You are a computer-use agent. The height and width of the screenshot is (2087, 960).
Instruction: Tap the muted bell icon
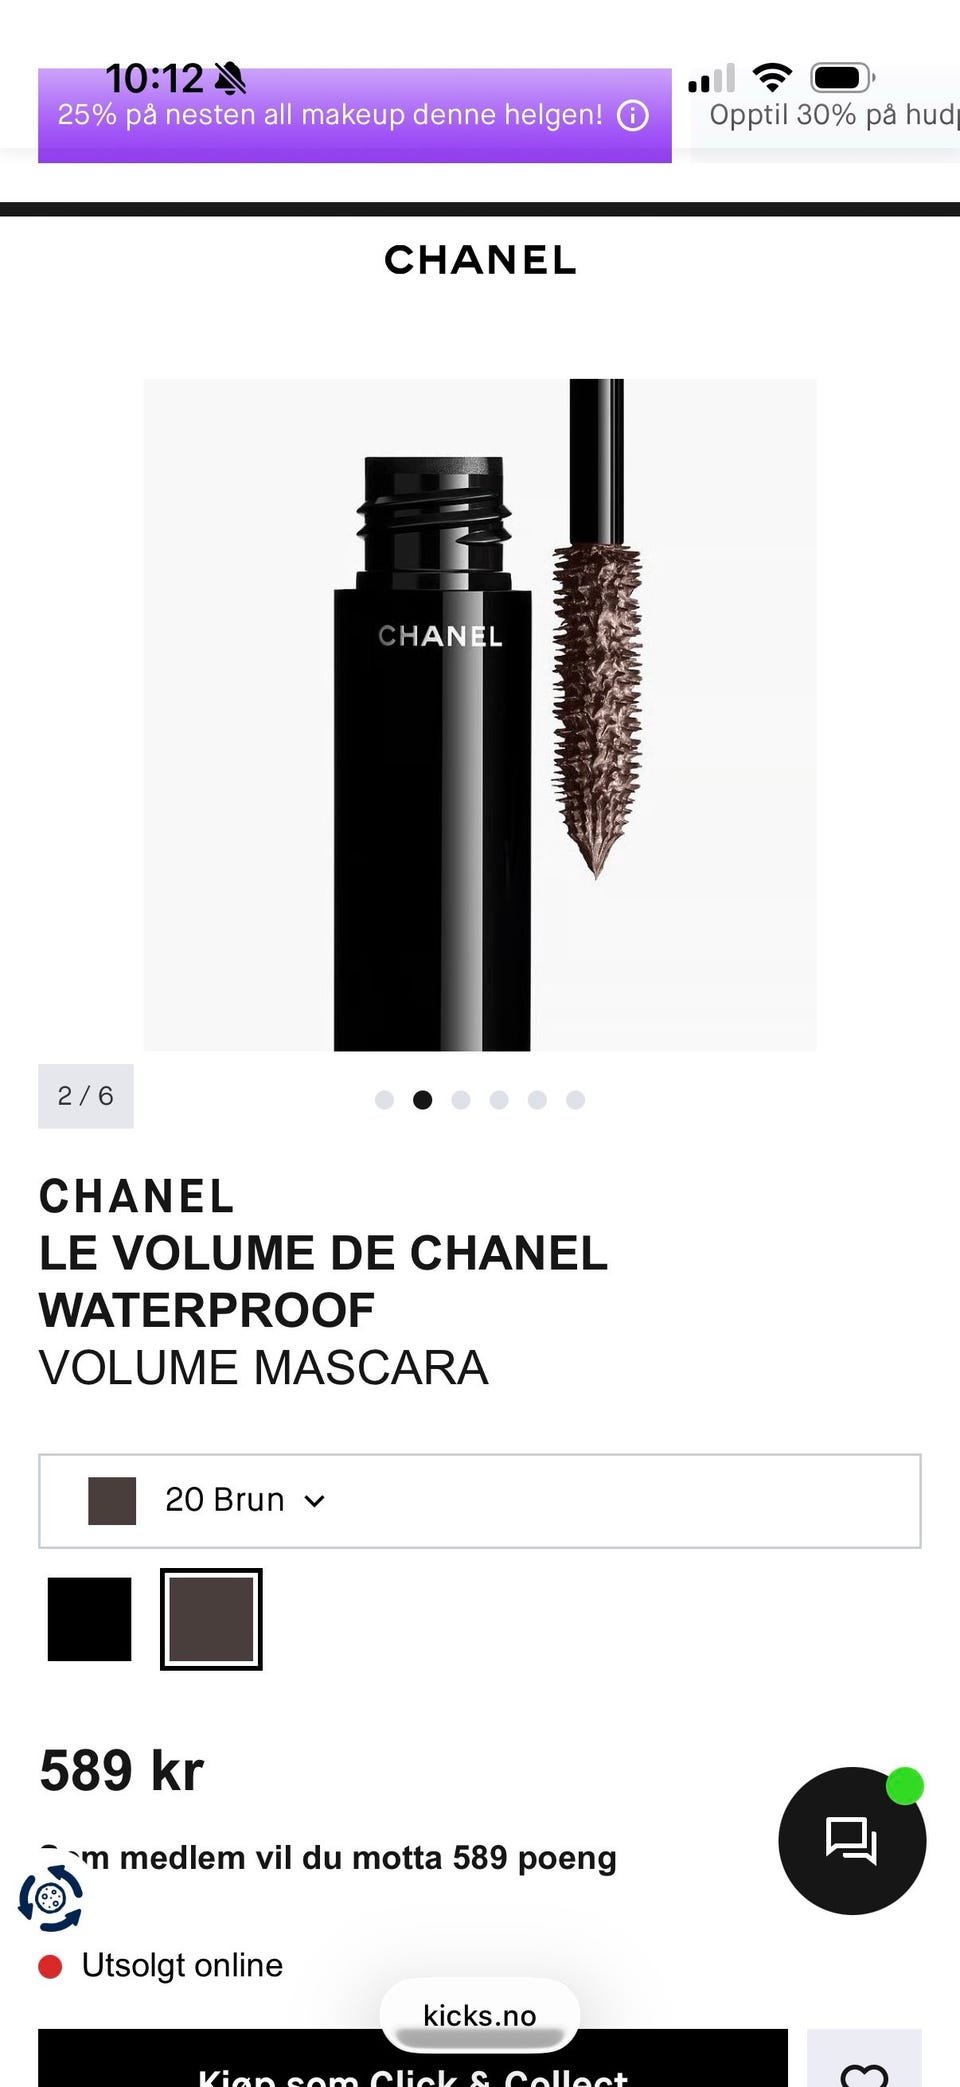point(230,77)
